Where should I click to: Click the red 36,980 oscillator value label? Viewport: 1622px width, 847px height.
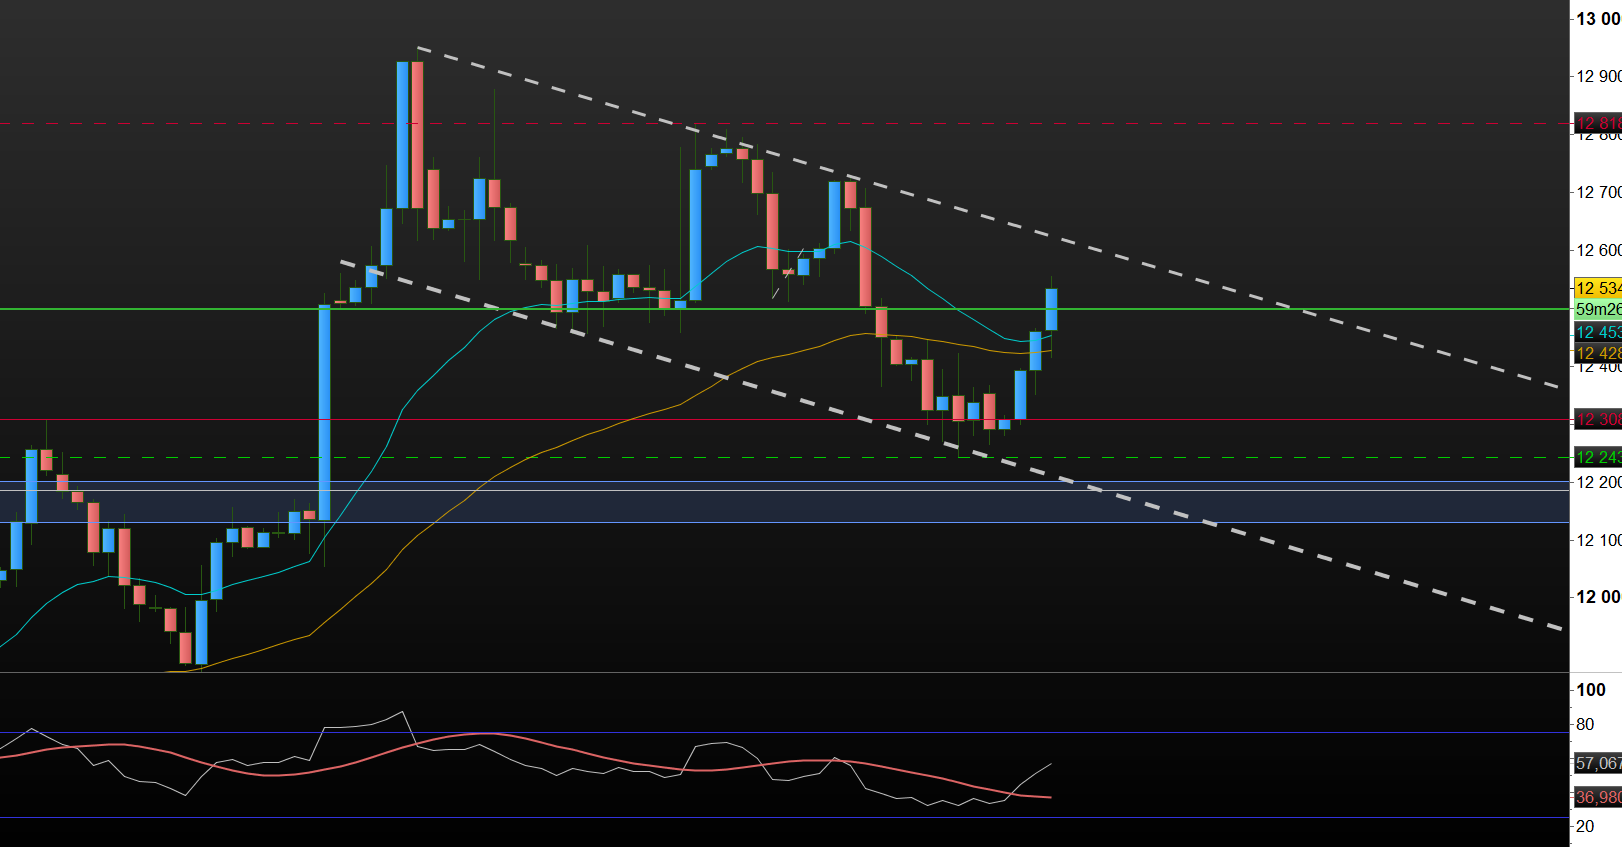point(1598,797)
